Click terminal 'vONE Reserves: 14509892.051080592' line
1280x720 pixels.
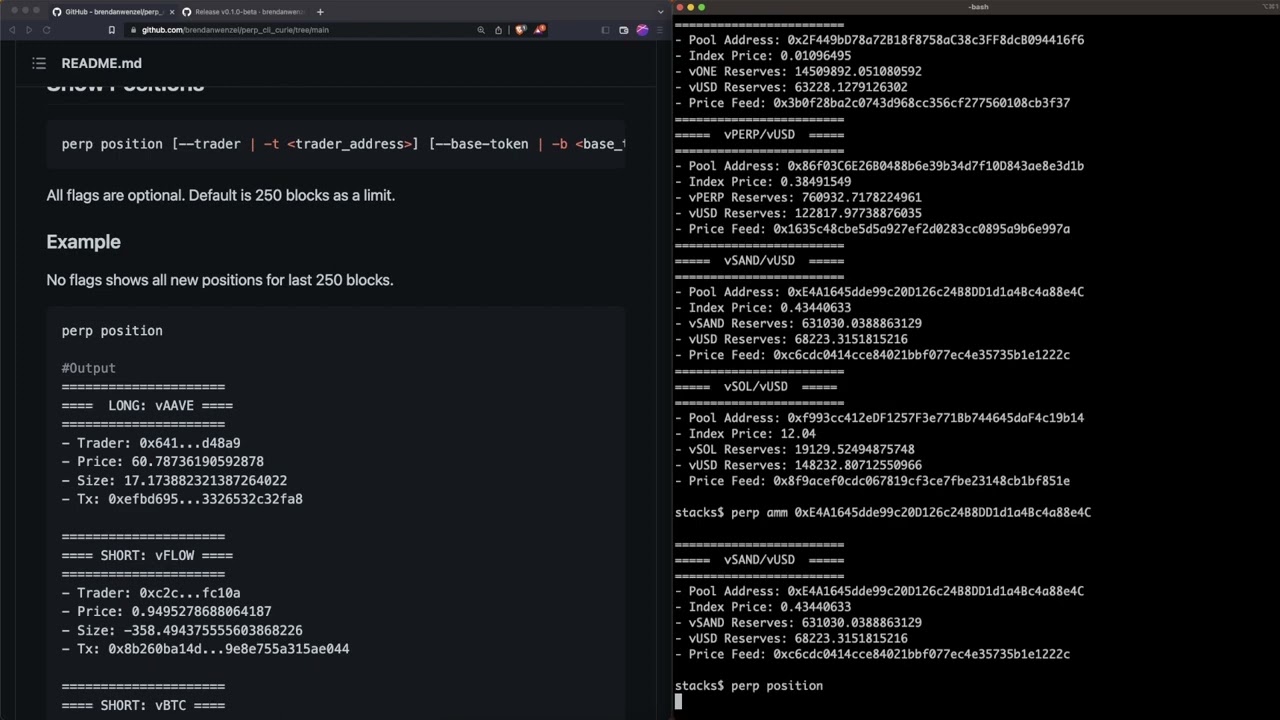pyautogui.click(x=798, y=72)
